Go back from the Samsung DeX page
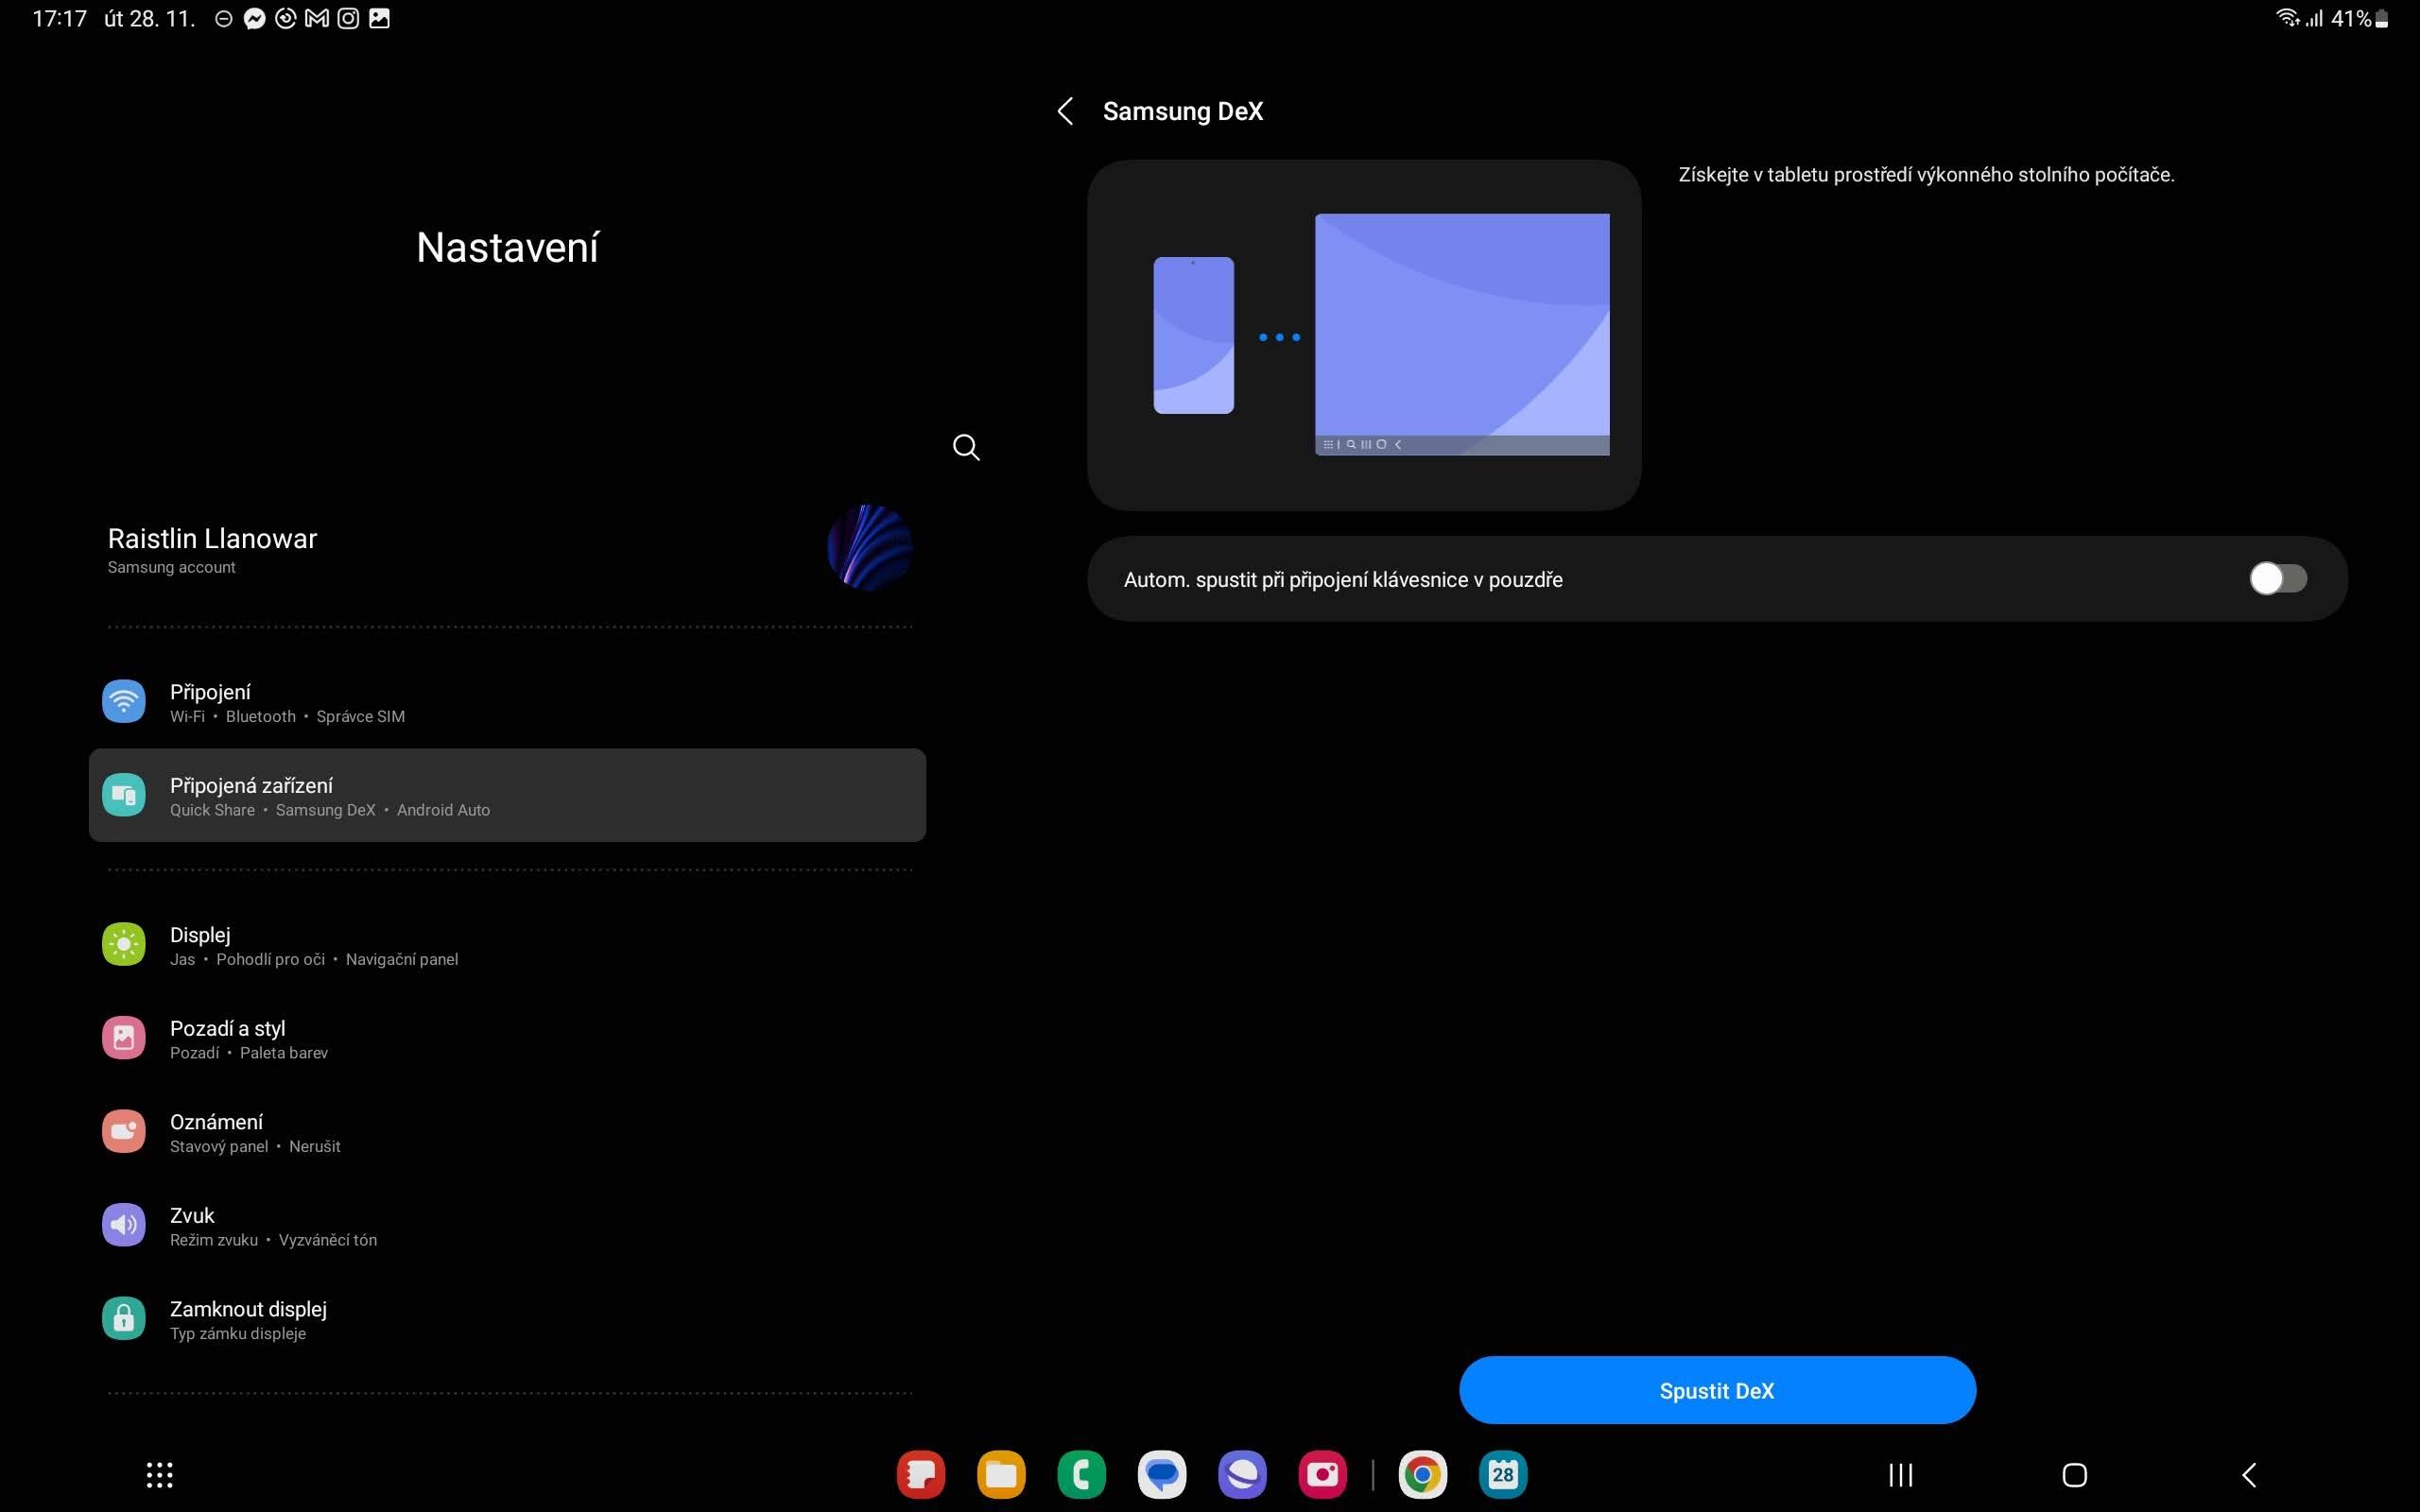Screen dimensions: 2420x1512 [1065, 111]
